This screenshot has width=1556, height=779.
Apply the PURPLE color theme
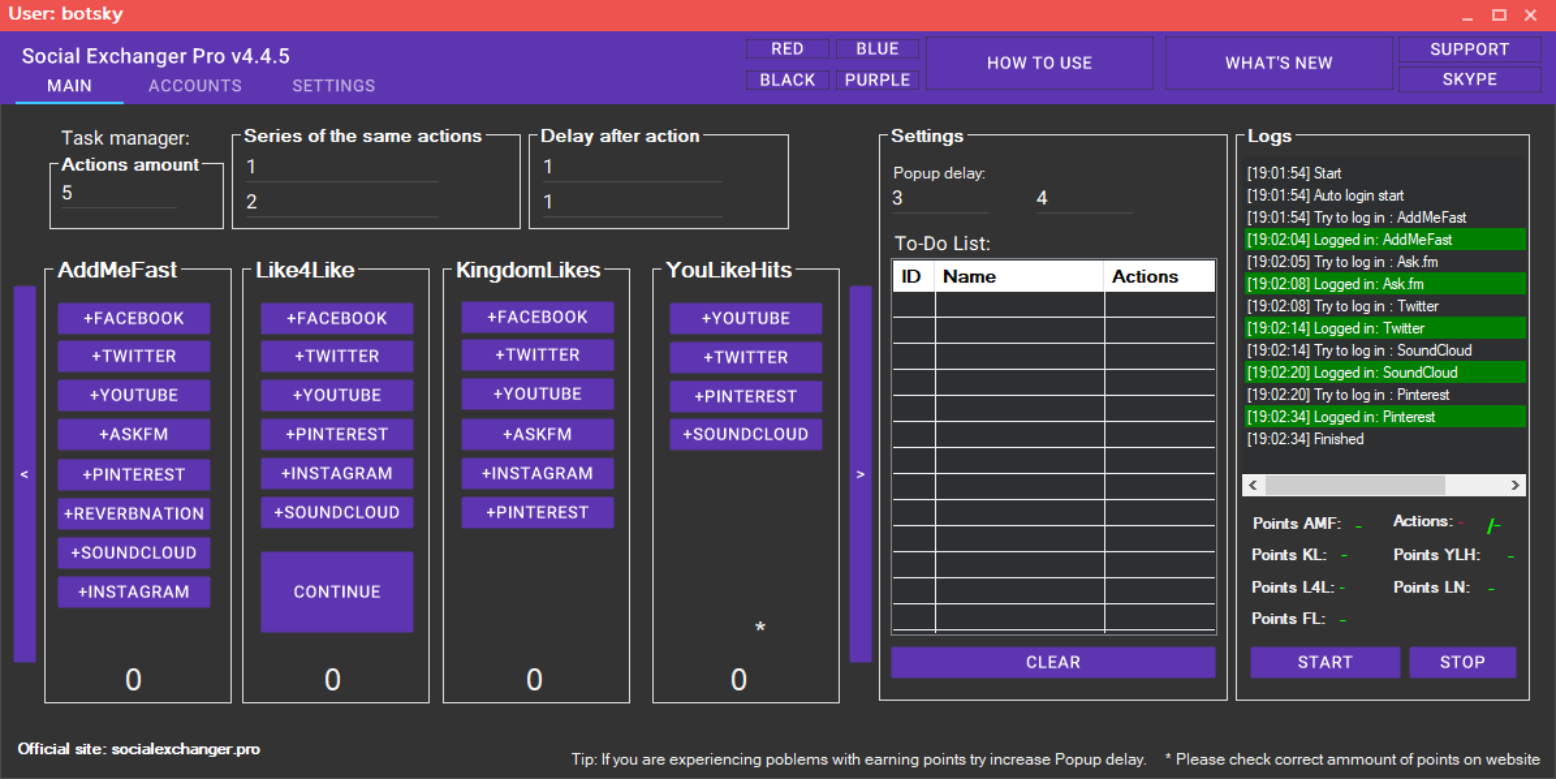877,80
